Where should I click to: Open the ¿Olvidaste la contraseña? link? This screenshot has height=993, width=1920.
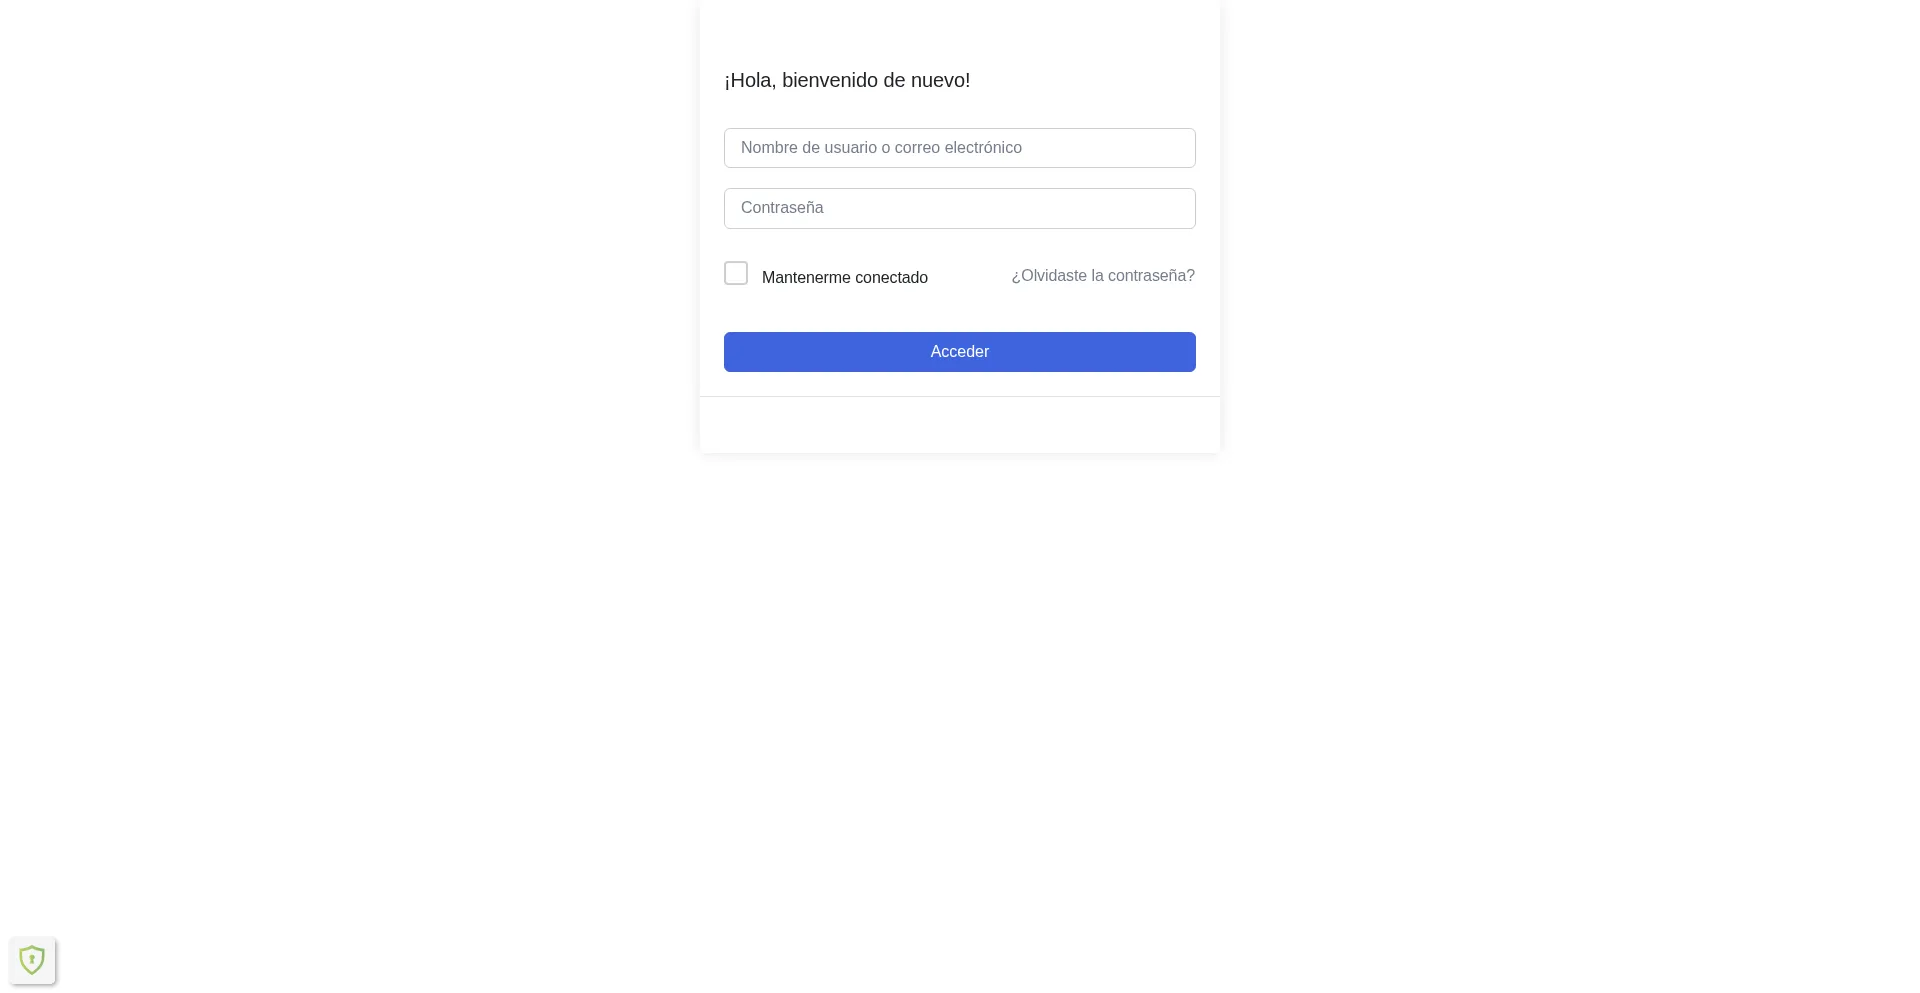coord(1102,276)
